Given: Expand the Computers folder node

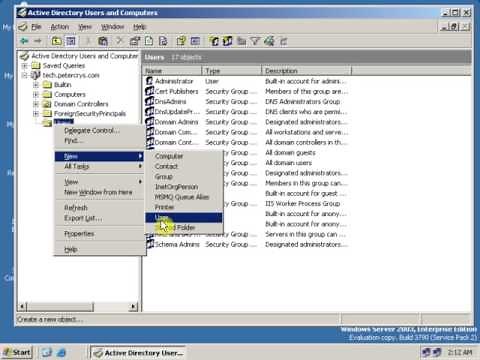Looking at the screenshot, I should [36, 95].
